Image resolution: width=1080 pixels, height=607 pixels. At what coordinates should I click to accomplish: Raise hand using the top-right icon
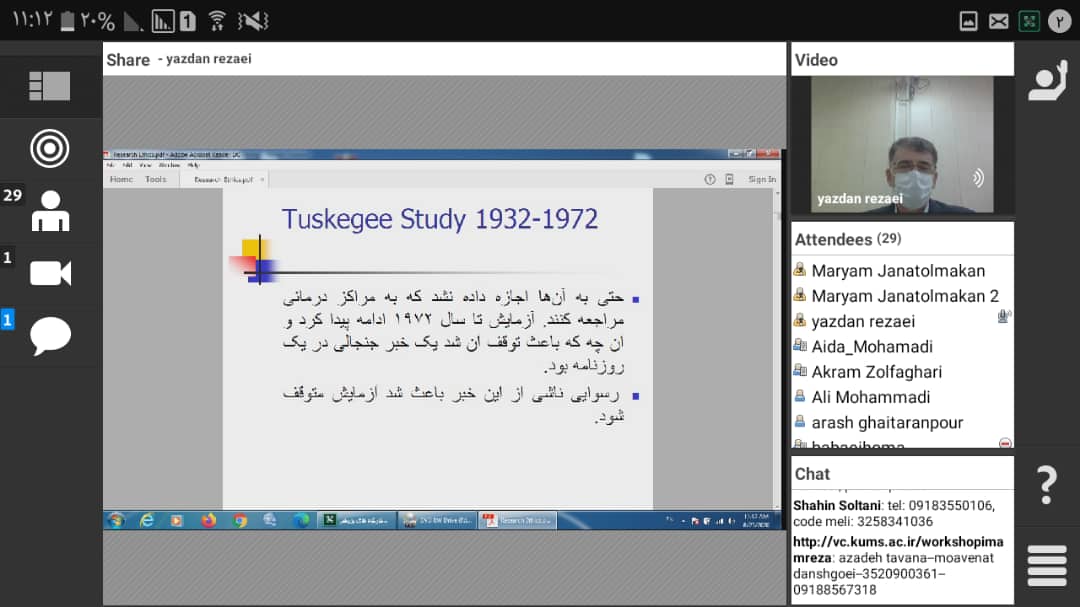[x=1047, y=82]
